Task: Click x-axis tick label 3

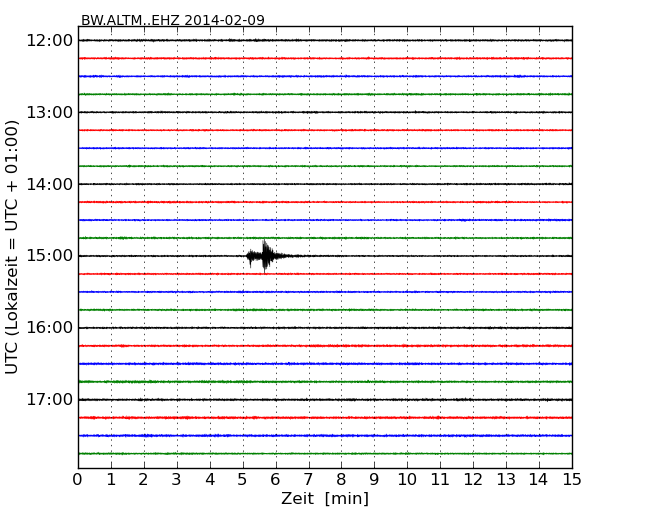Action: [x=177, y=479]
